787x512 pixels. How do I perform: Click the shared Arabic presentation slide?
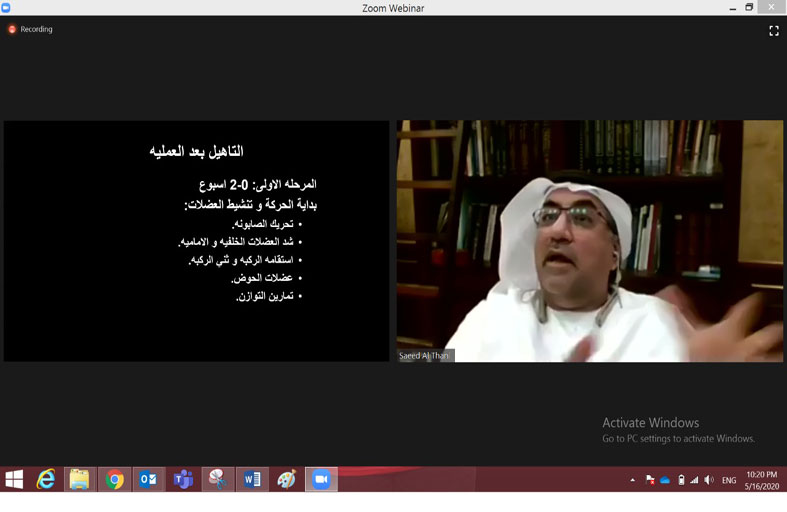point(196,240)
